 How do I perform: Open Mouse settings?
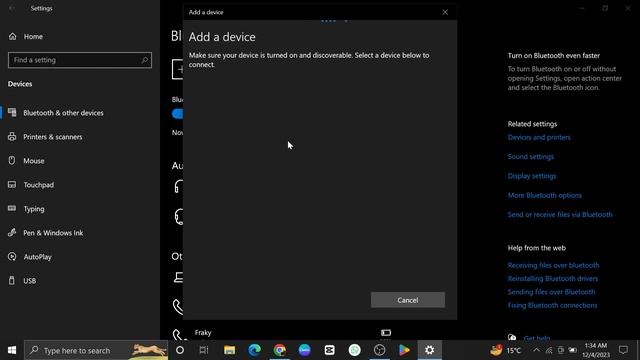tap(33, 161)
